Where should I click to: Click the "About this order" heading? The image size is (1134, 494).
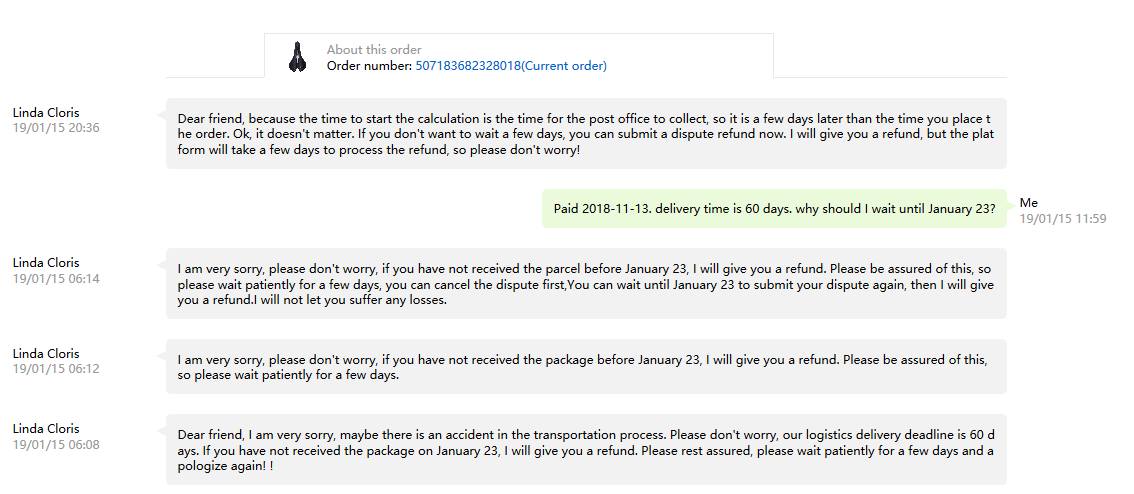click(x=374, y=50)
